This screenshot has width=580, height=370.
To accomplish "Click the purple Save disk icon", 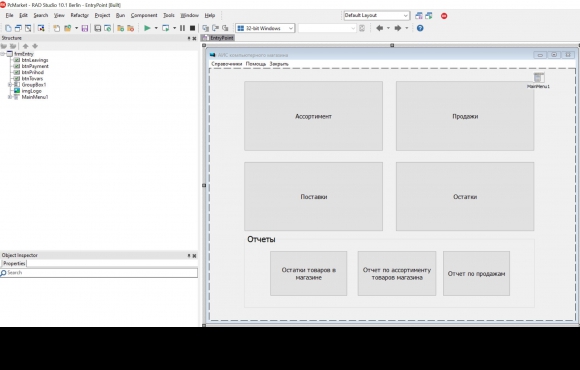I will 85,28.
